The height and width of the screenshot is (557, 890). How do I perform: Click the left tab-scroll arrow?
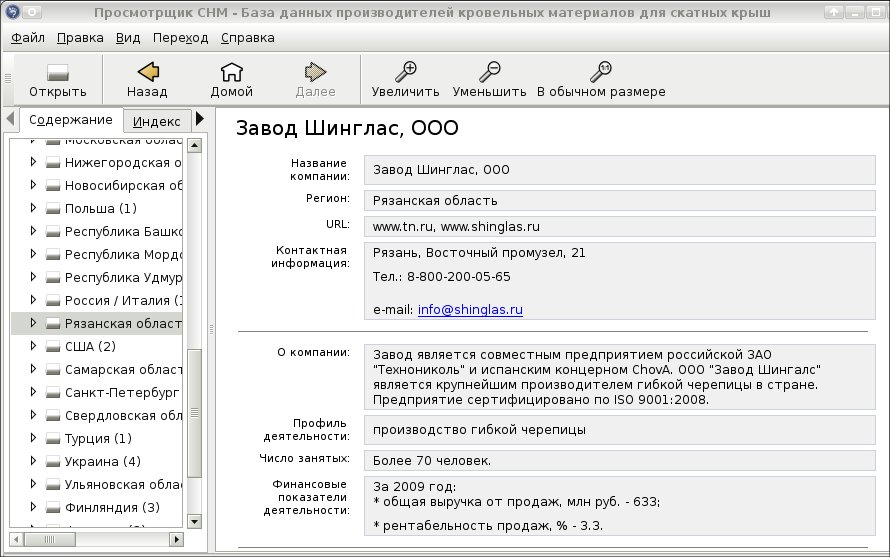pos(10,119)
